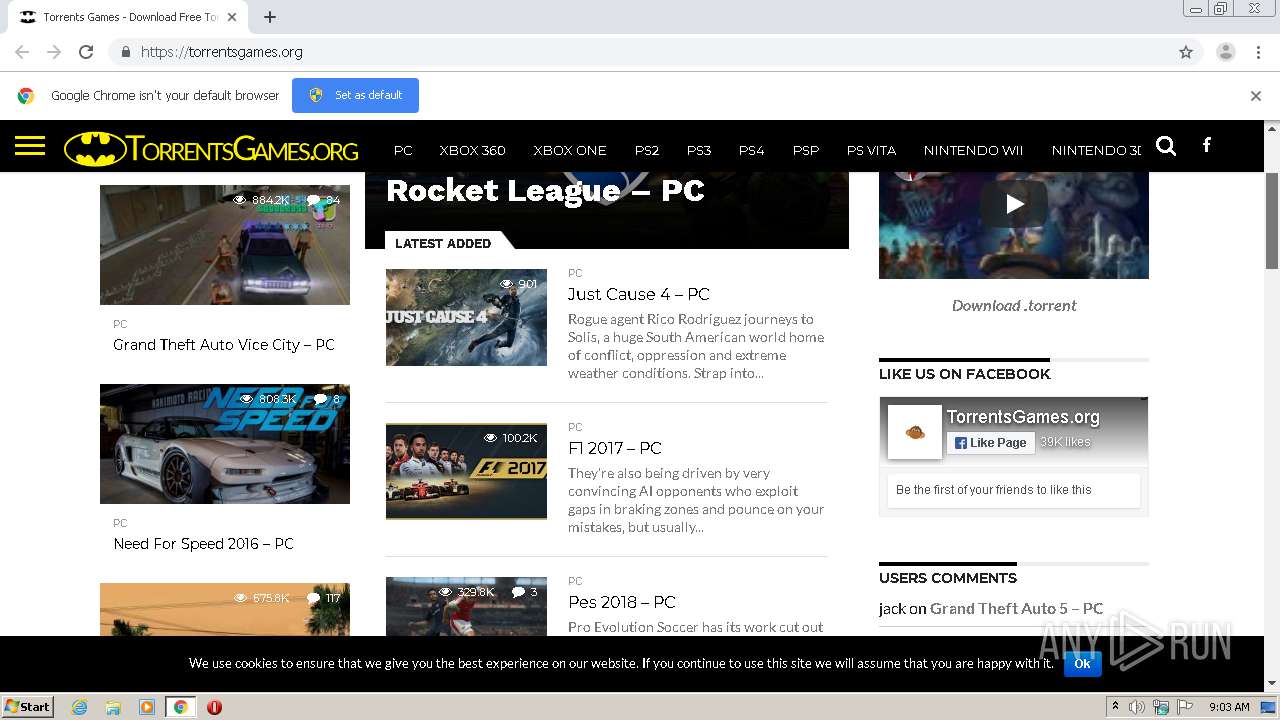Click the taskbar clock 9:03 AM
Image resolution: width=1280 pixels, height=720 pixels.
[1229, 707]
